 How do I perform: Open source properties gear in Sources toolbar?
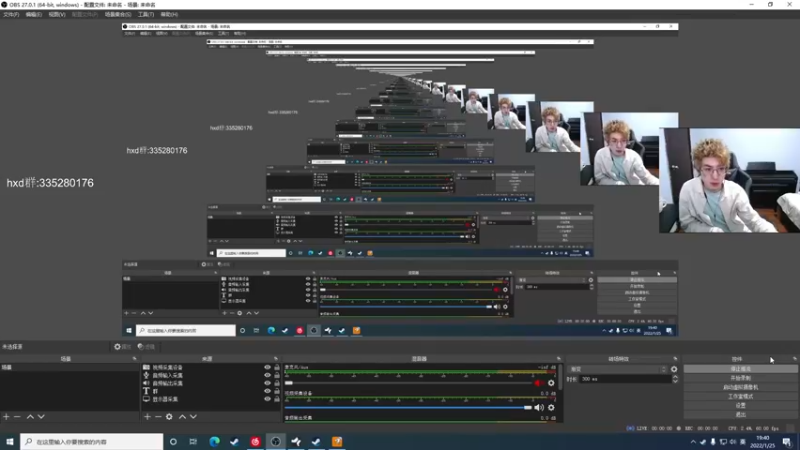[169, 417]
